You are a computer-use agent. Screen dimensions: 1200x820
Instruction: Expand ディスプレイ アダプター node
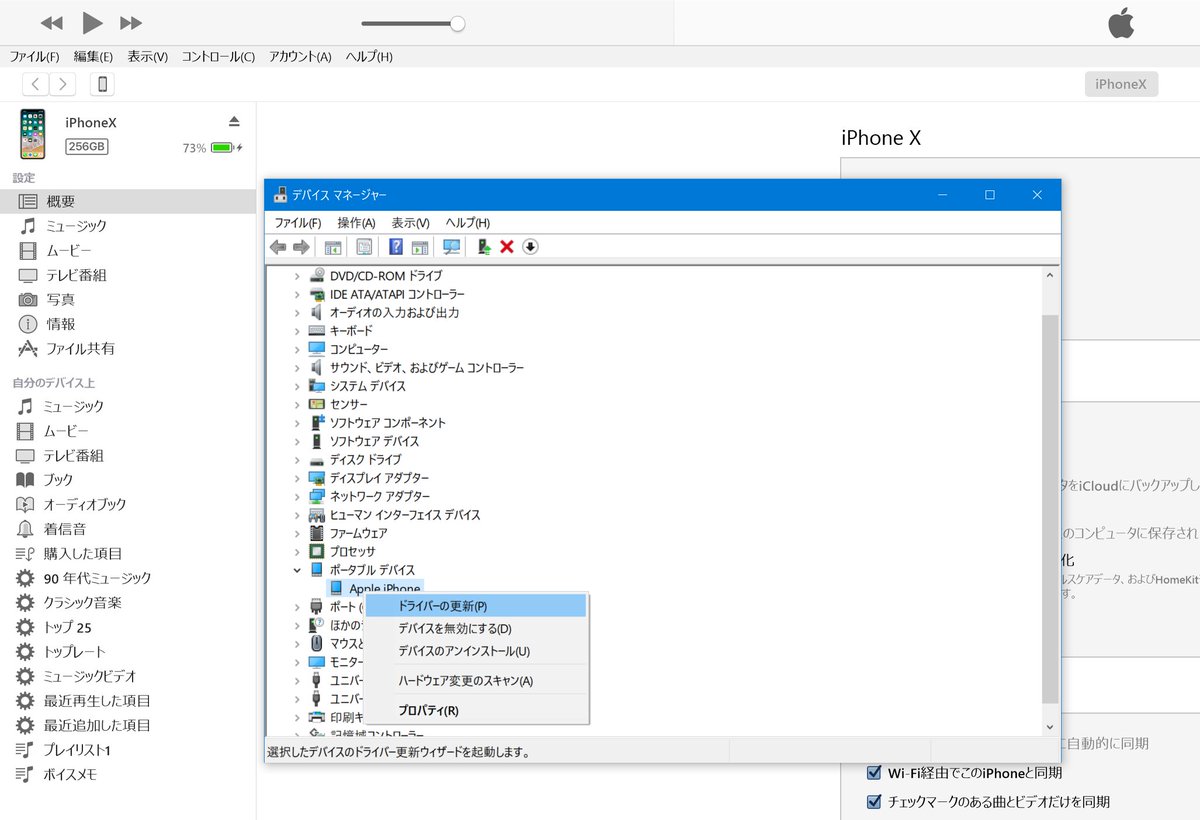[x=297, y=478]
